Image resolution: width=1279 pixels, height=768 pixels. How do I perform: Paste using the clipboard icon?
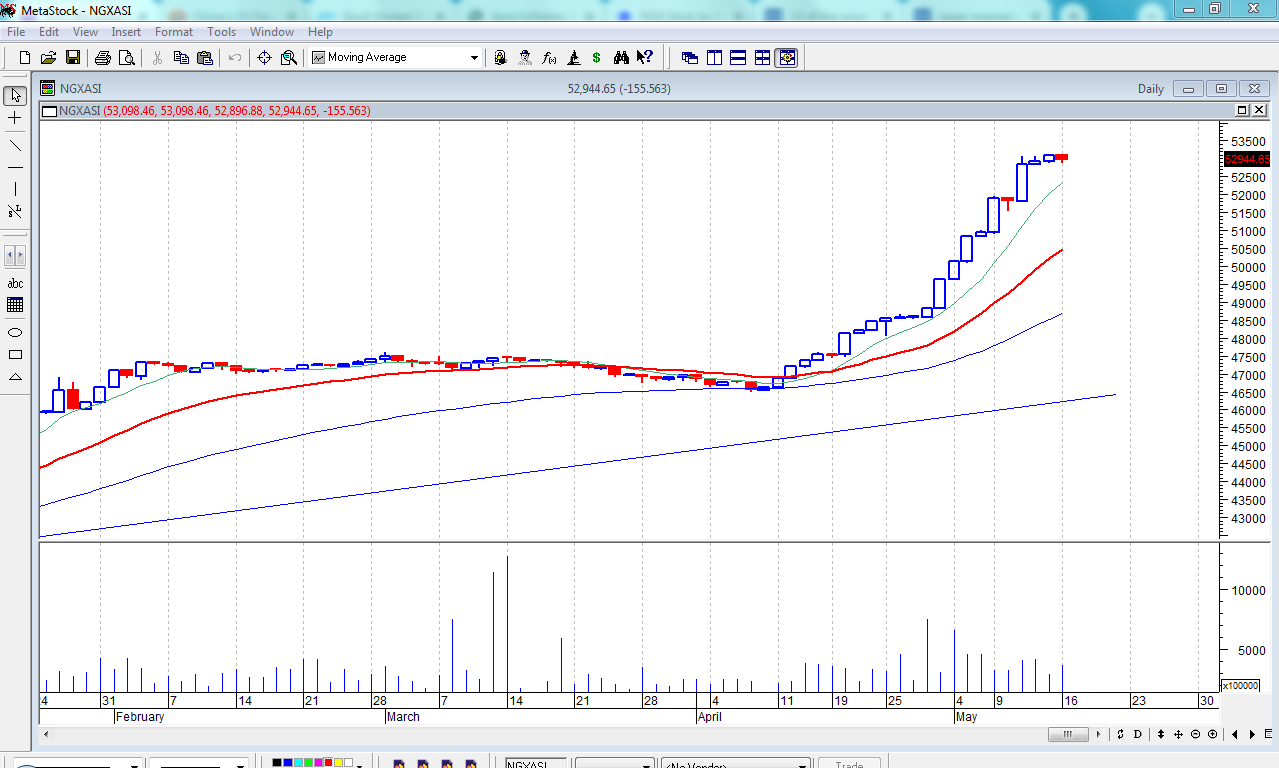click(x=203, y=57)
